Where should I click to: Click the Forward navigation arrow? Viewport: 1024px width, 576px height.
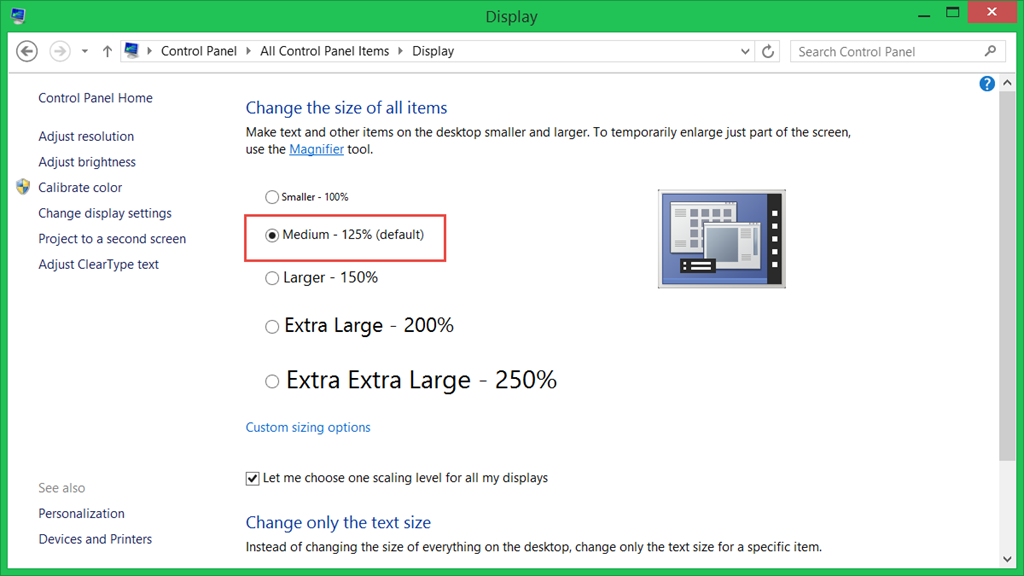[60, 51]
